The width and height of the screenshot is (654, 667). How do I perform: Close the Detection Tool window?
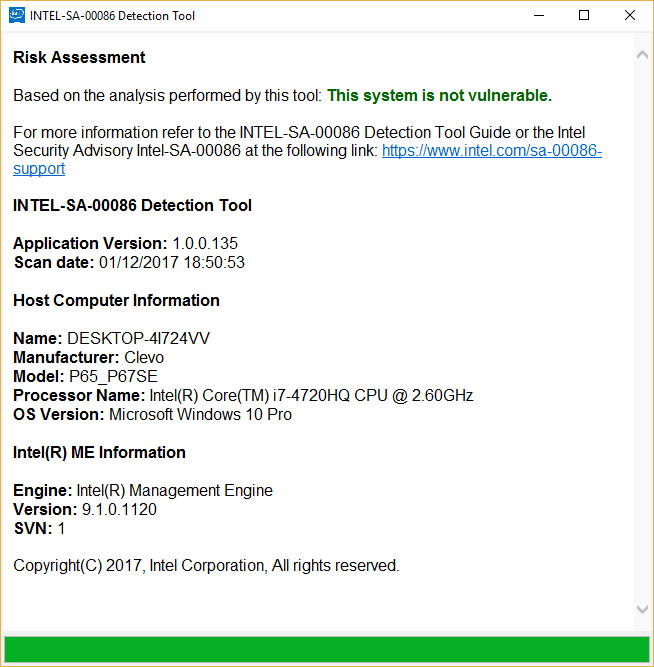point(630,15)
